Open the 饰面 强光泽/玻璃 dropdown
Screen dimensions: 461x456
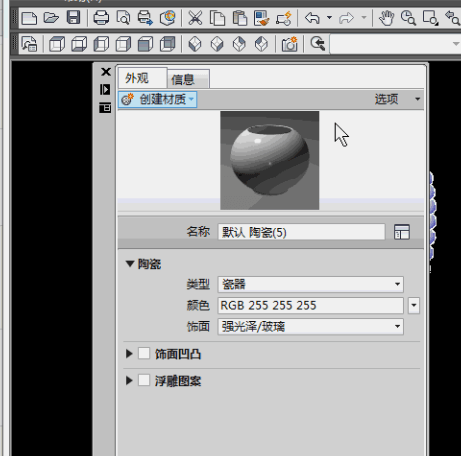tap(311, 326)
